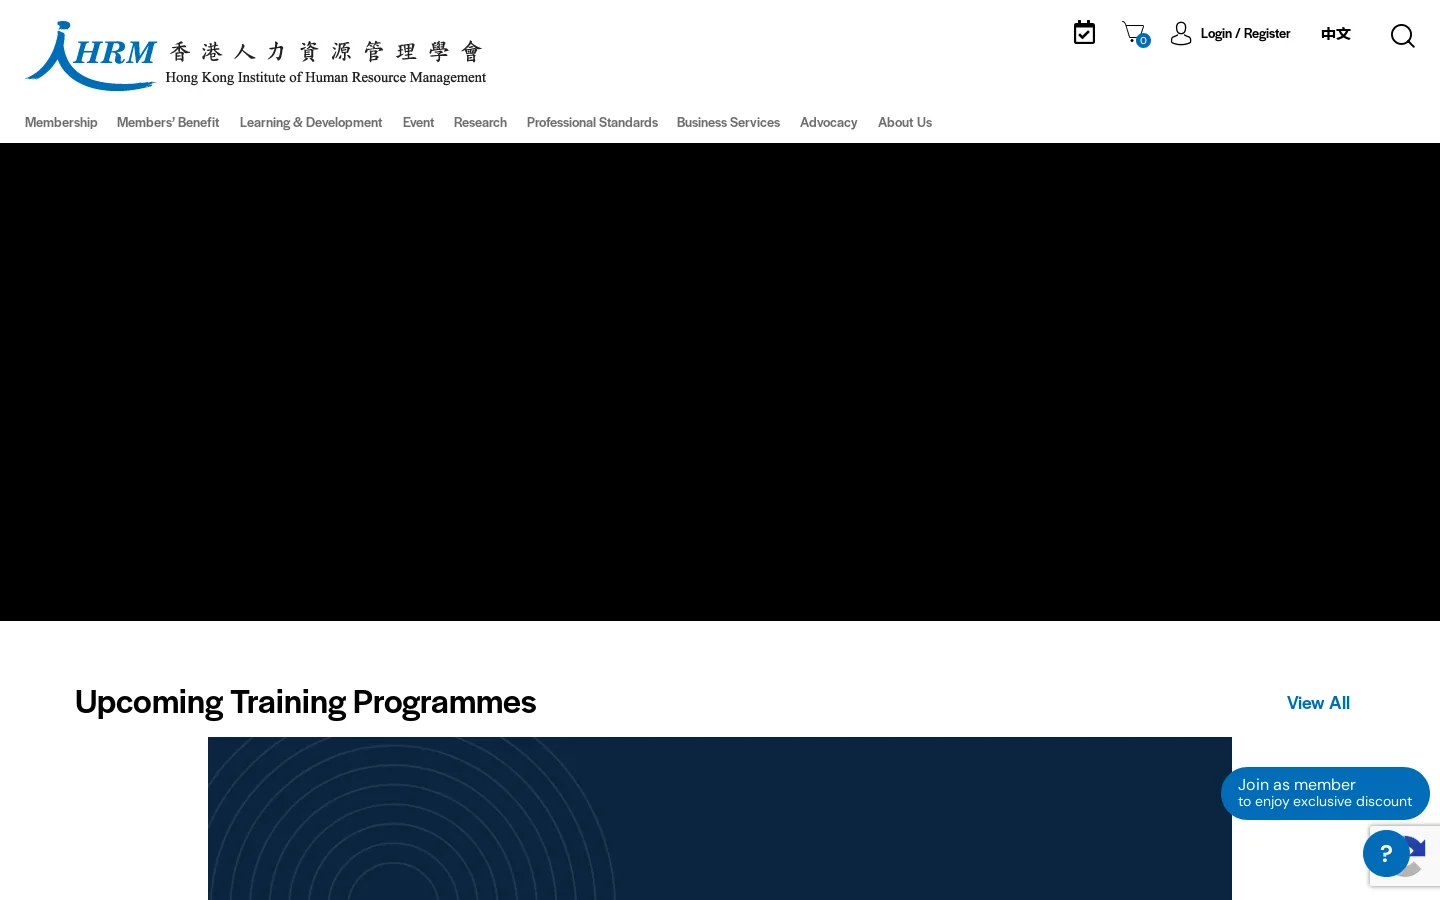This screenshot has height=900, width=1440.
Task: Open the Learning & Development menu
Action: [x=311, y=123]
